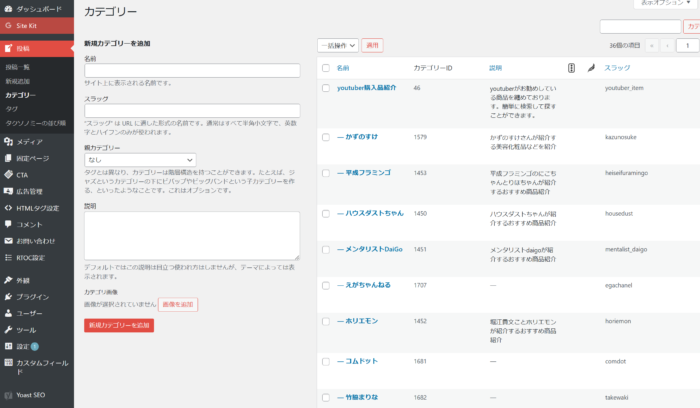
Task: Open the ad management icon
Action: (x=8, y=191)
